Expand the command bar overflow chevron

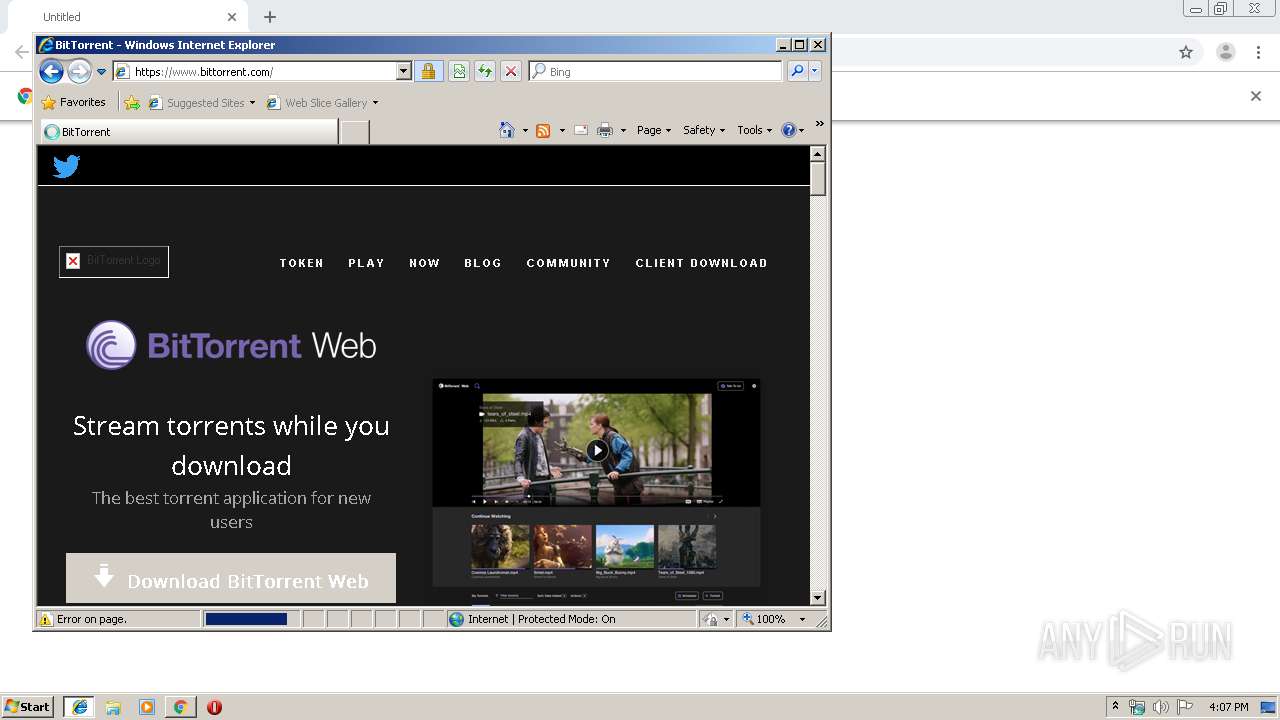tap(819, 125)
